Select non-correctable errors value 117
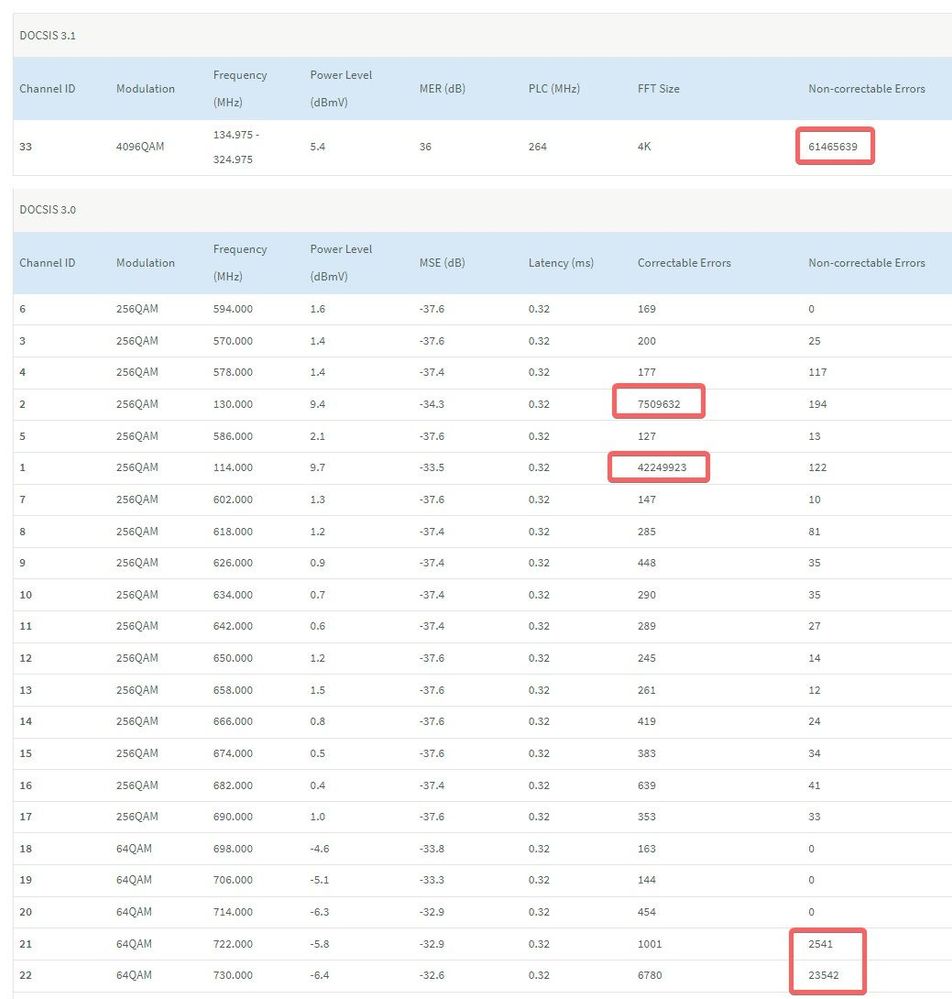This screenshot has width=952, height=999. click(818, 372)
